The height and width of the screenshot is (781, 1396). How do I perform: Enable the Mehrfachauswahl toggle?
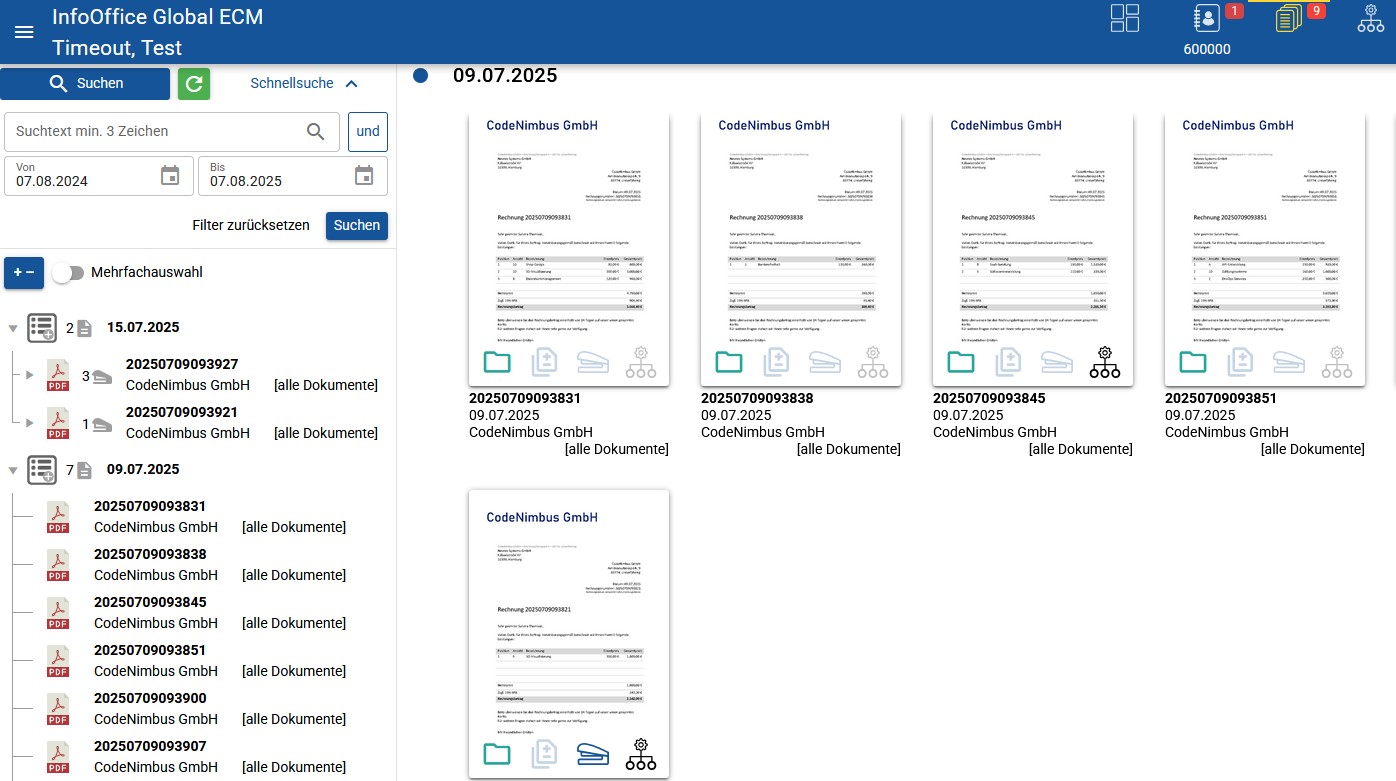[x=68, y=273]
